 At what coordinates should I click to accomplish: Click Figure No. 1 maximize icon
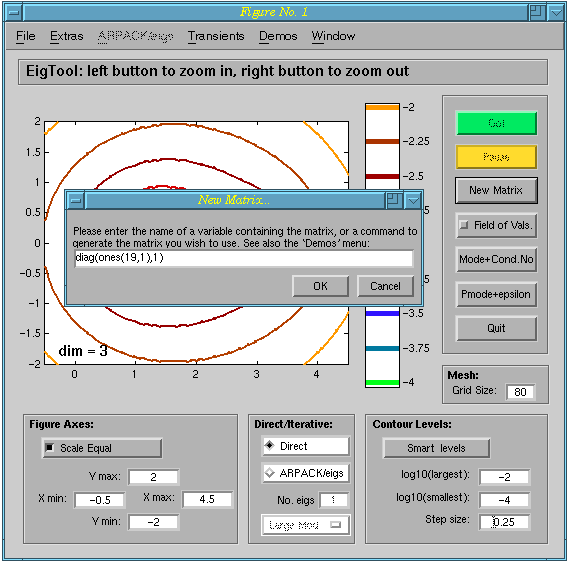point(537,13)
